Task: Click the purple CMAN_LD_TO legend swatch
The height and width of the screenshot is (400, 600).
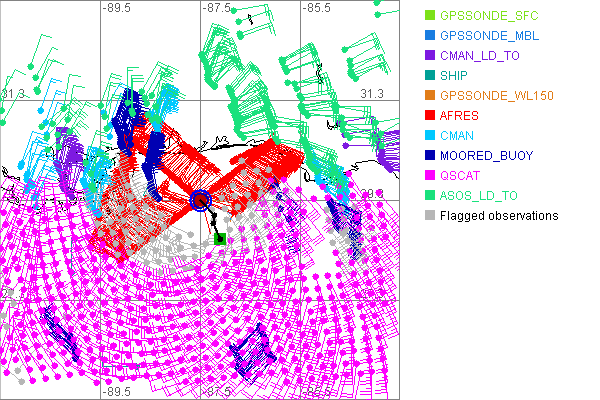Action: [430, 56]
